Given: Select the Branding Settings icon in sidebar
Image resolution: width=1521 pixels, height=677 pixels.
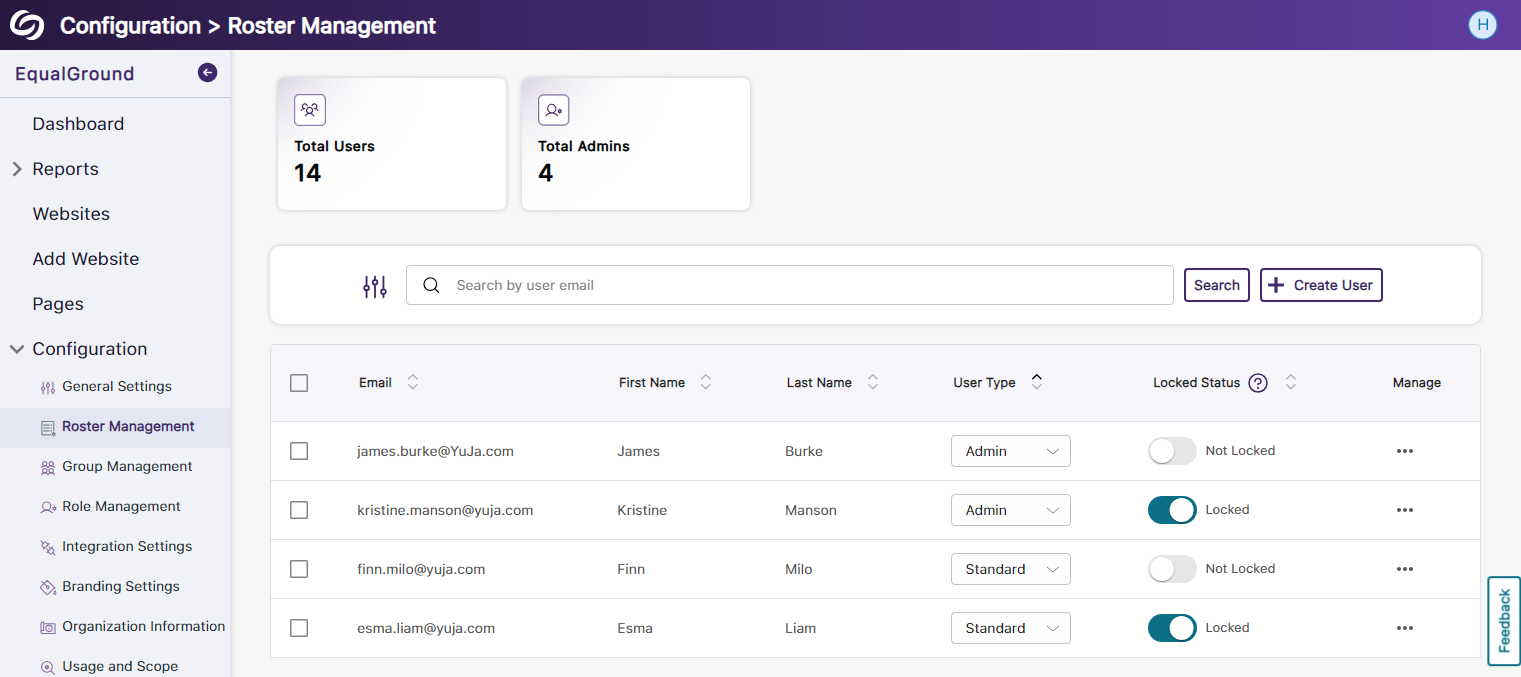Looking at the screenshot, I should 47,586.
